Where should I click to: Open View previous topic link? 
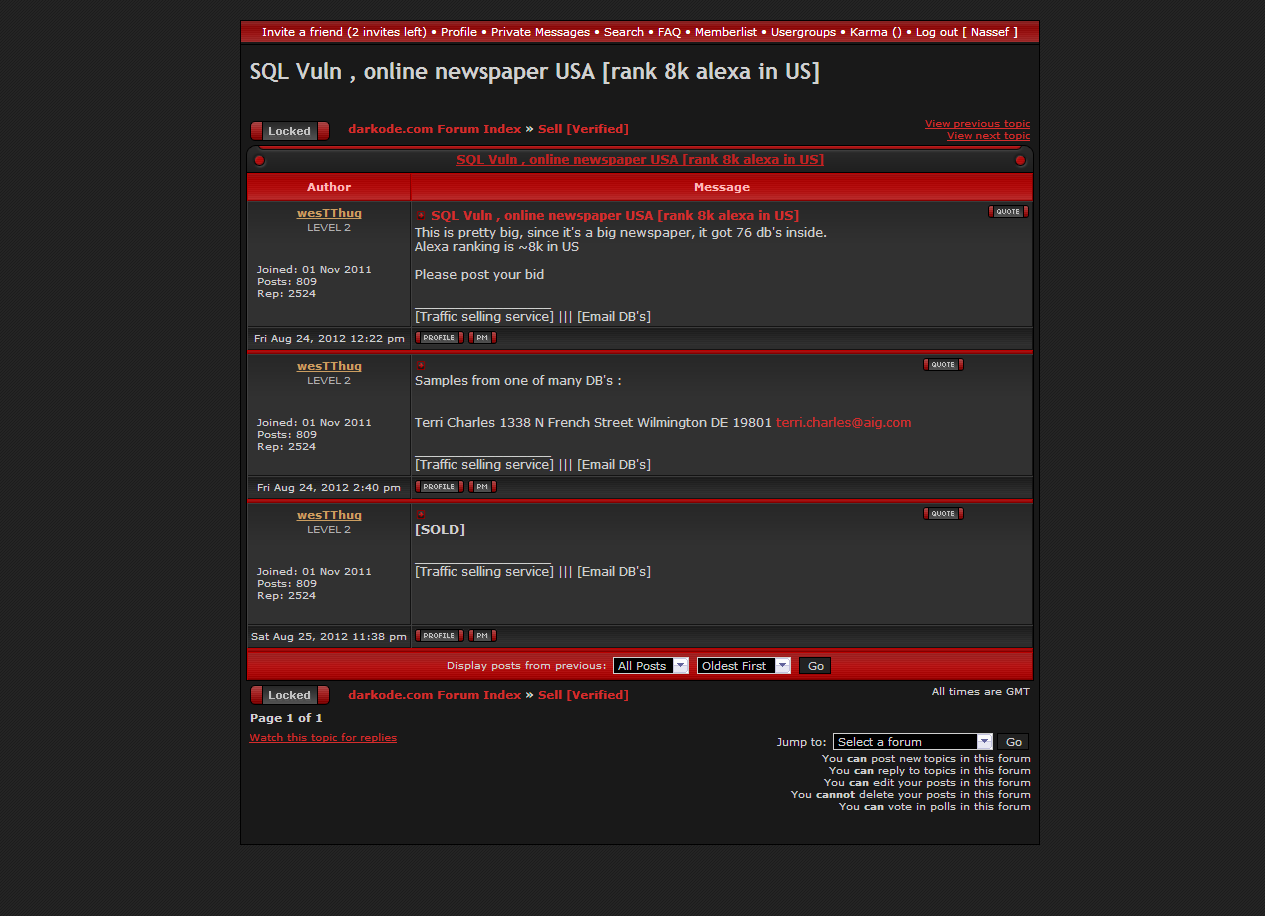[x=977, y=124]
